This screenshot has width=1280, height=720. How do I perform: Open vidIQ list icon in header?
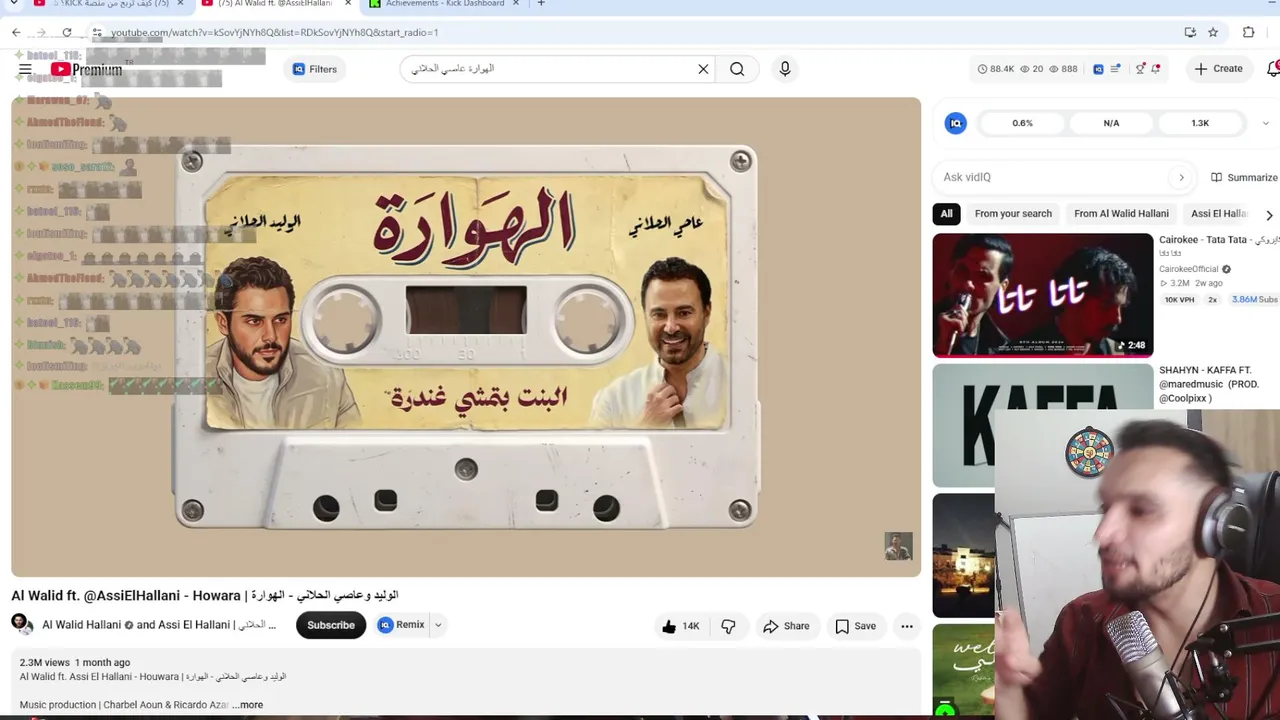tap(1116, 69)
